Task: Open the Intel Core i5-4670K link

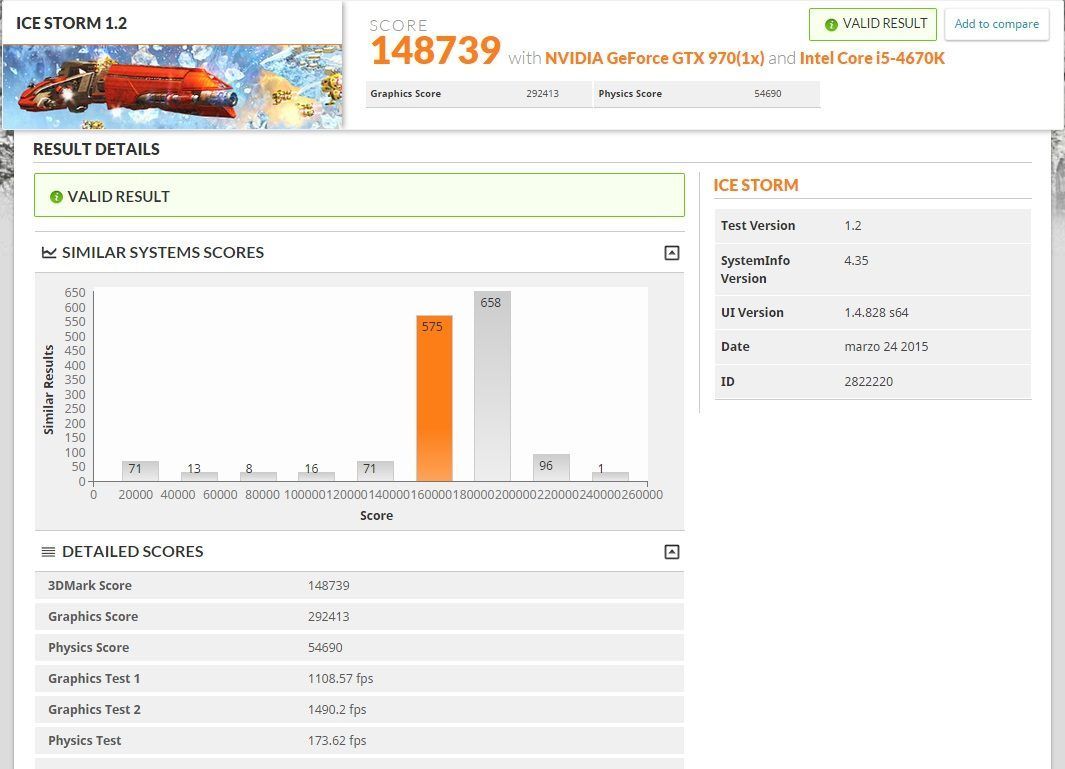Action: (x=872, y=58)
